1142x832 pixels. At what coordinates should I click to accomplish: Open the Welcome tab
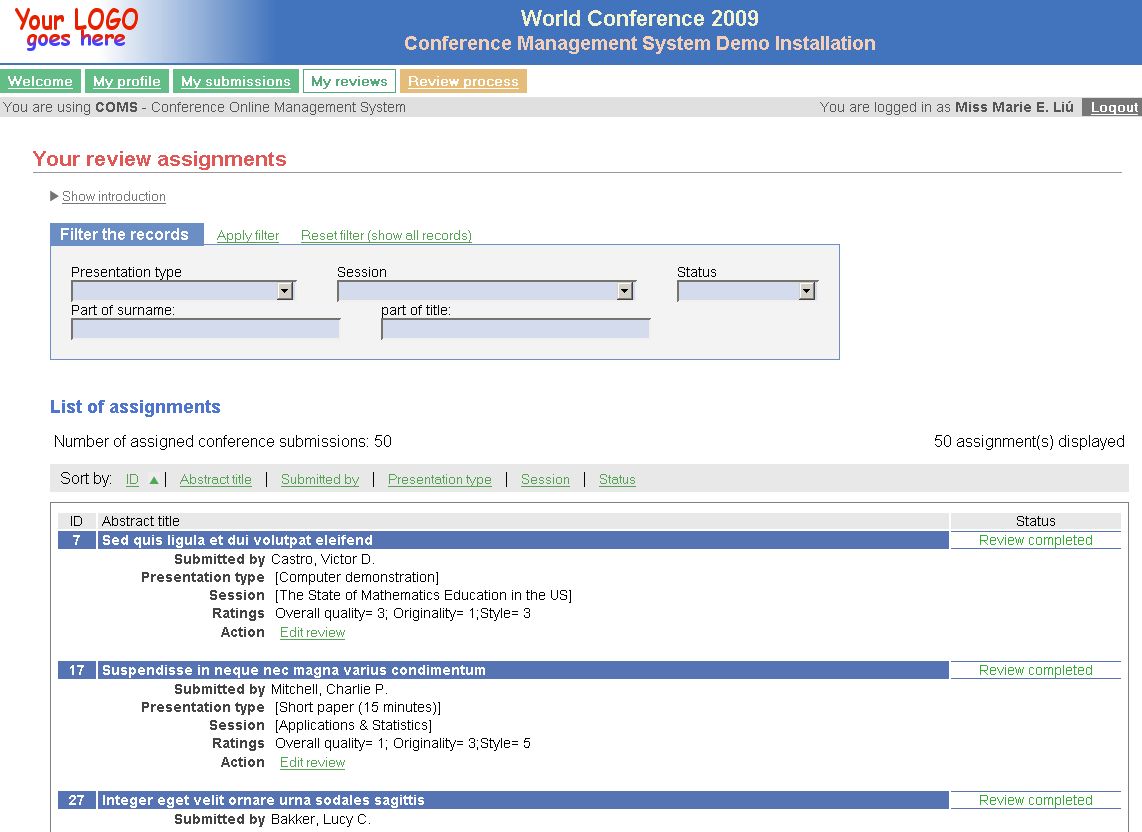pos(40,81)
